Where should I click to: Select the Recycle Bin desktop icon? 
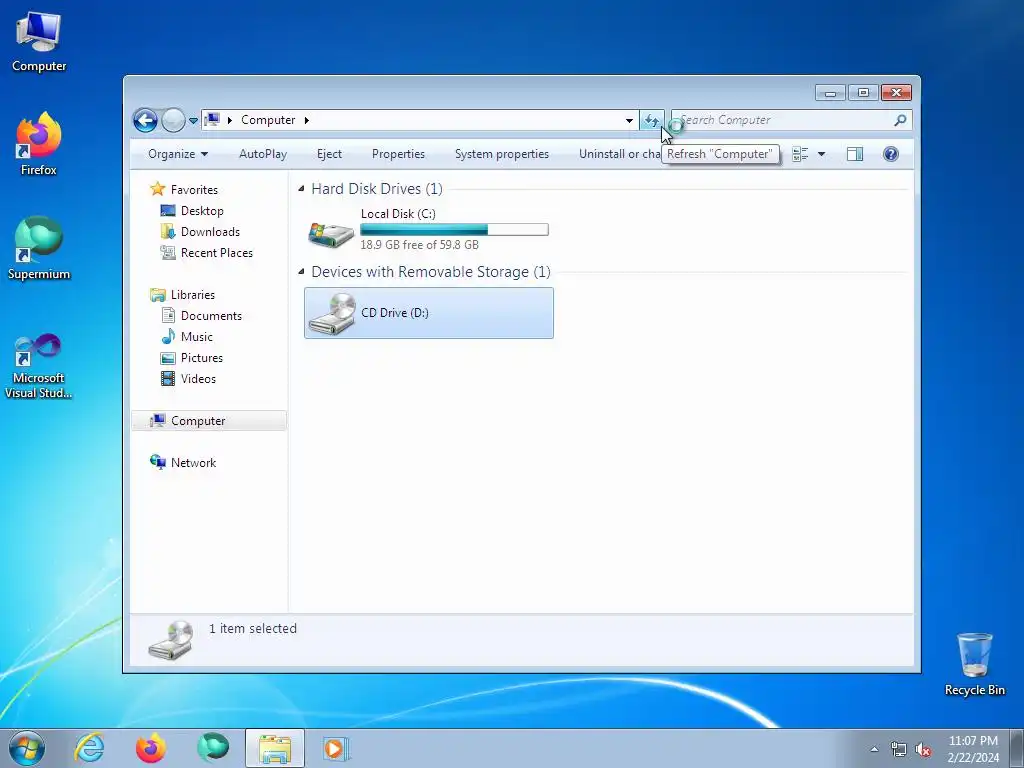(x=974, y=664)
